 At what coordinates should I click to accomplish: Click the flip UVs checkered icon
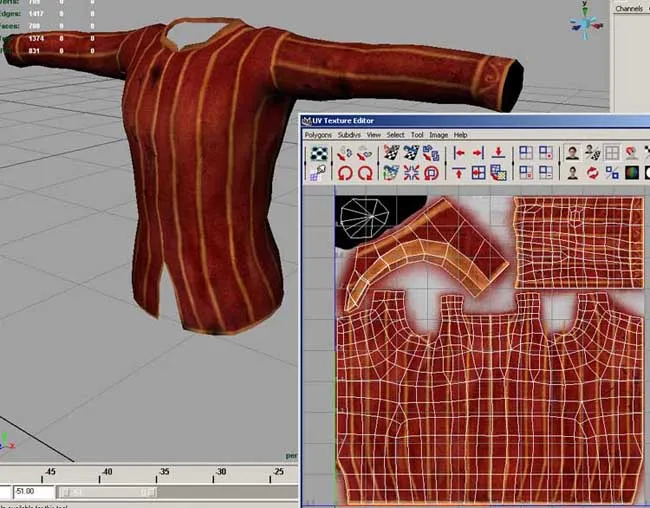389,154
